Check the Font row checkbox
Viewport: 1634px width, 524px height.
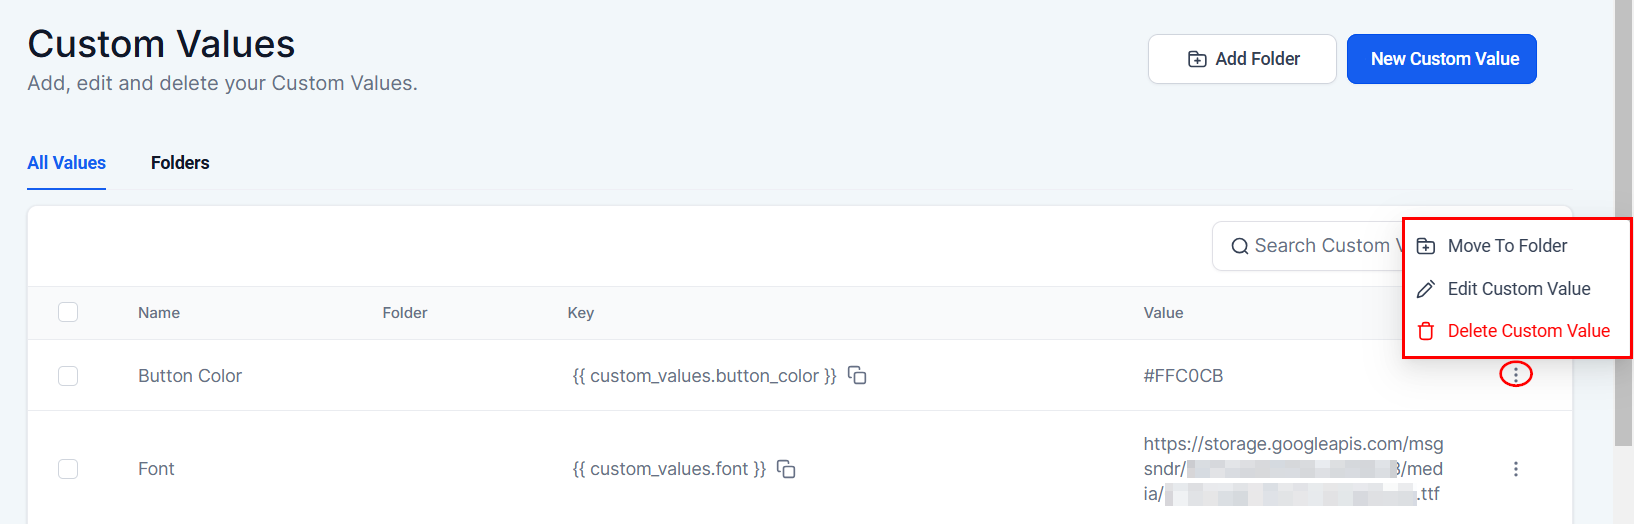click(x=68, y=469)
